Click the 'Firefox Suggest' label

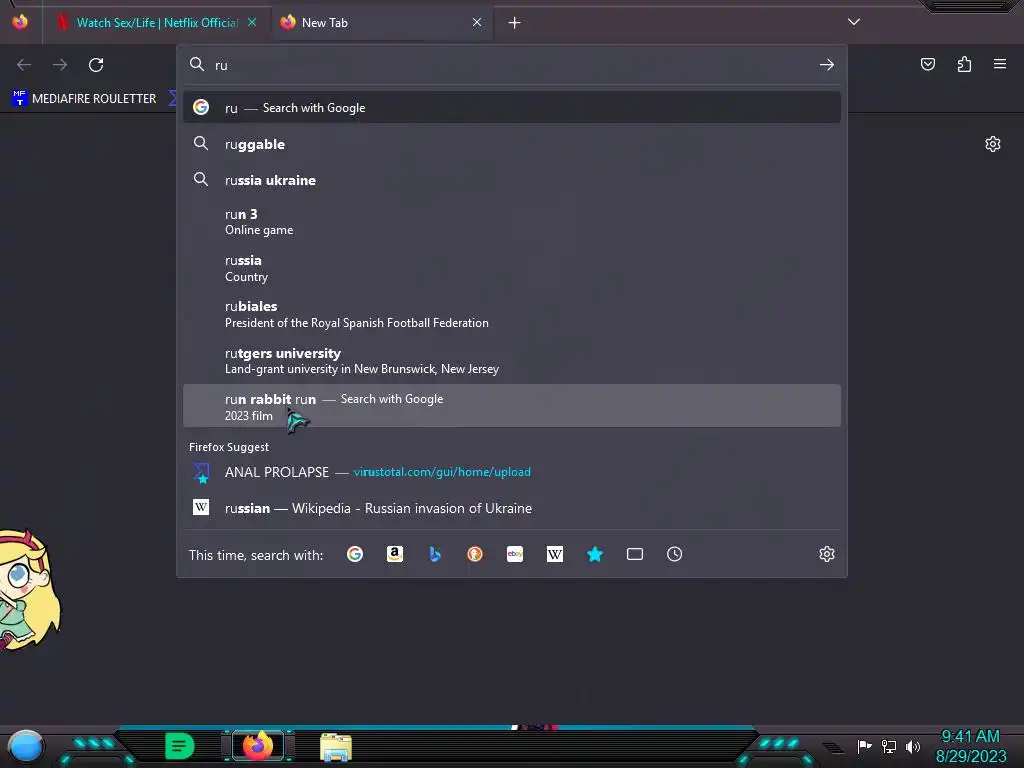tap(229, 447)
